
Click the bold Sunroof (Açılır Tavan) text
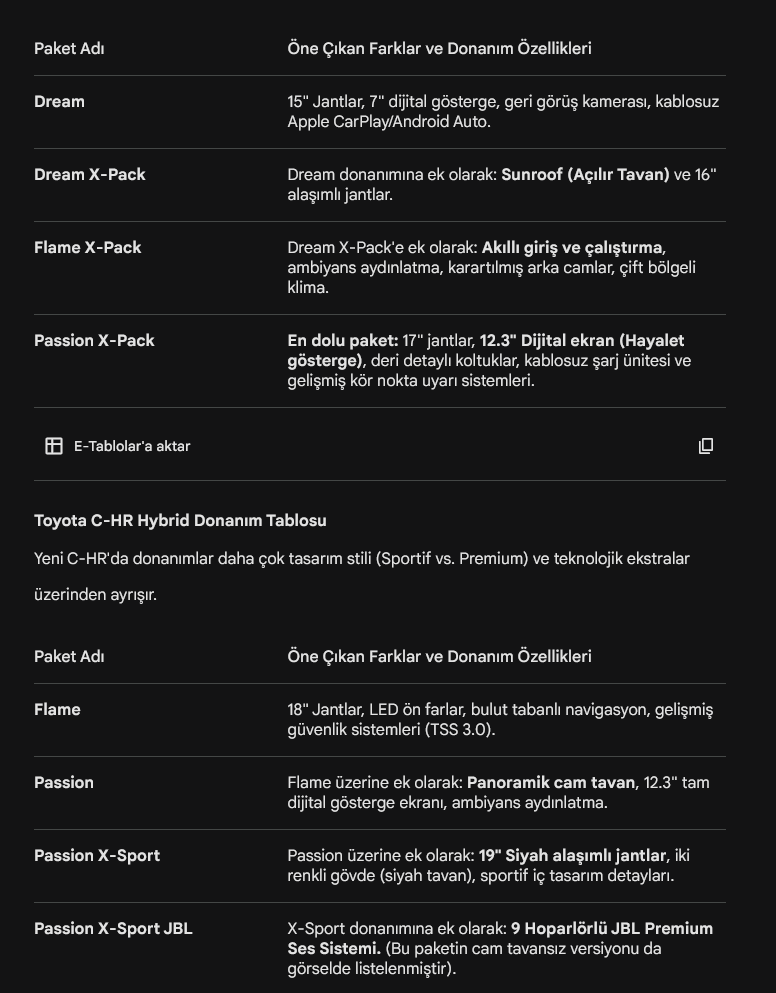[x=585, y=175]
